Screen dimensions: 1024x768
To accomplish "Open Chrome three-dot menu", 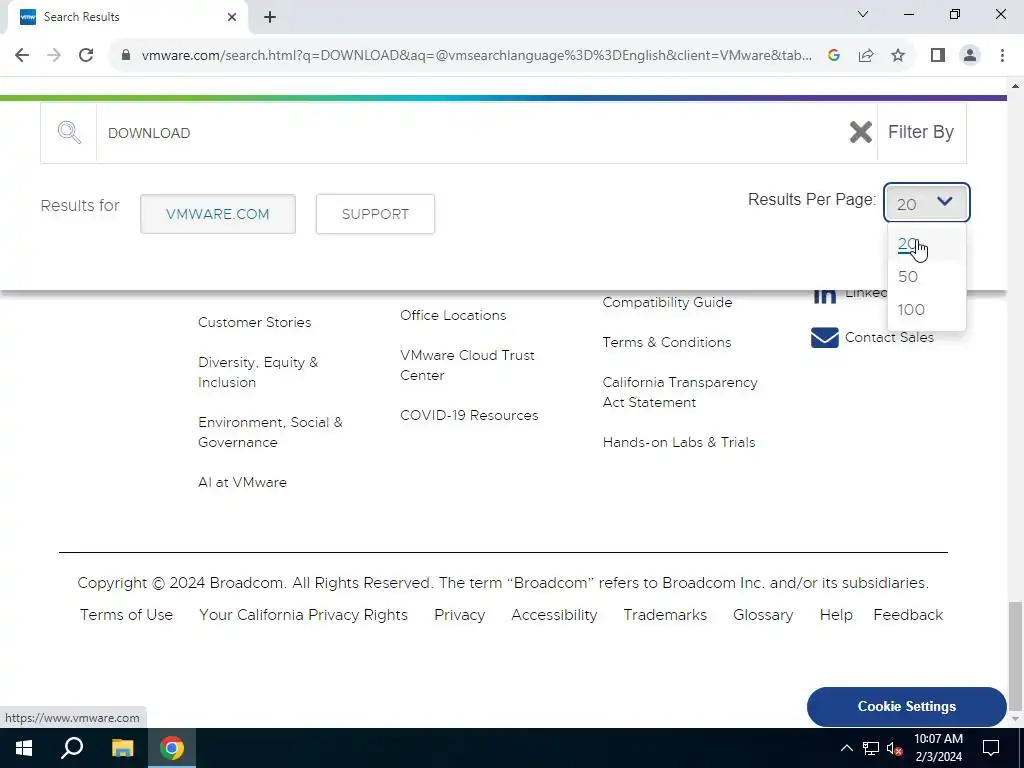I will tap(1002, 55).
